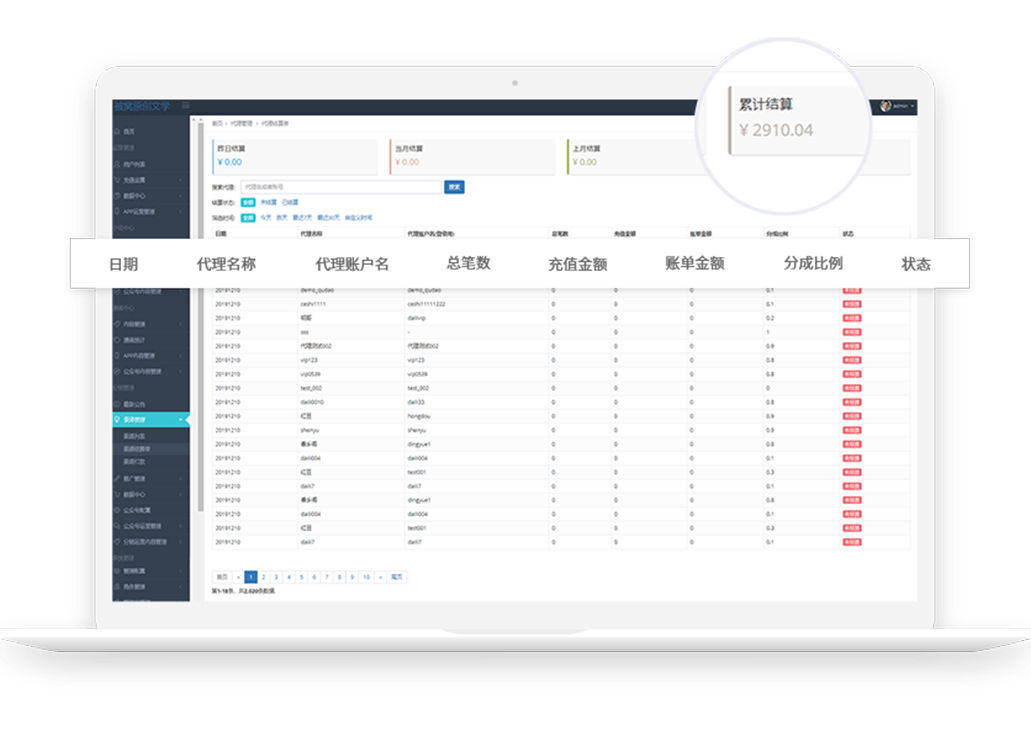Collapse the highlighted channel management section
1031x729 pixels.
tap(181, 420)
